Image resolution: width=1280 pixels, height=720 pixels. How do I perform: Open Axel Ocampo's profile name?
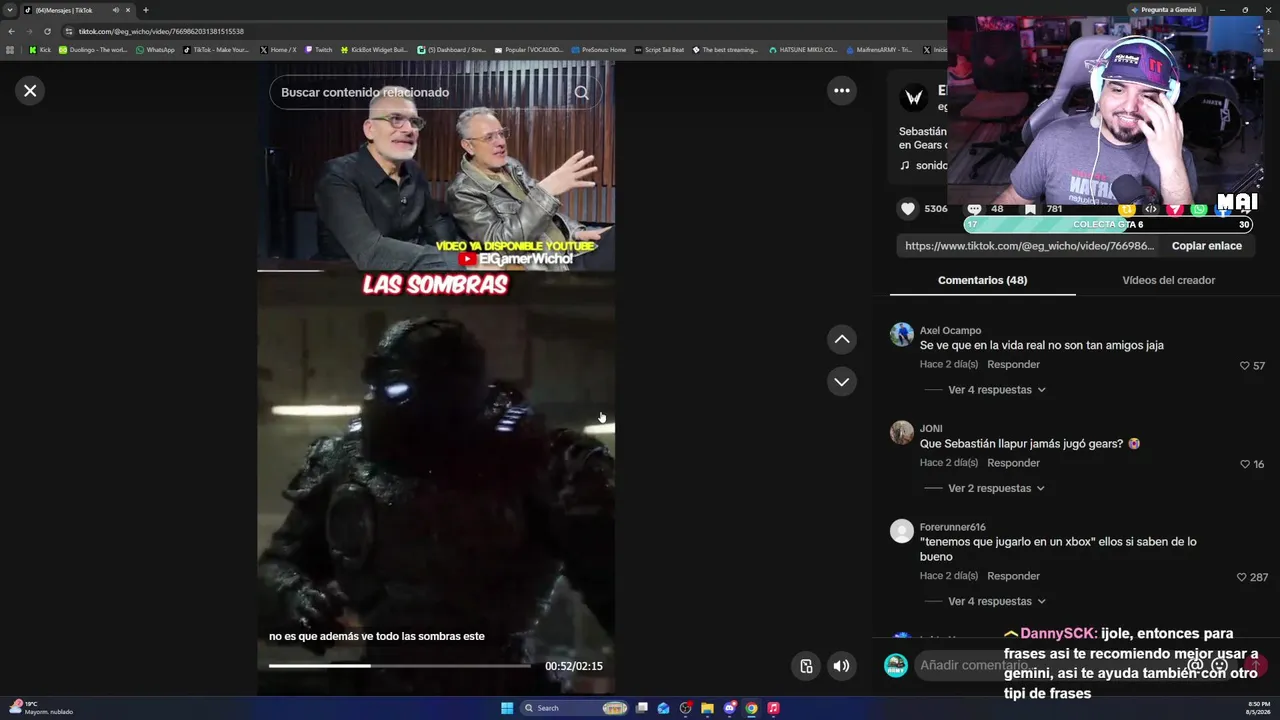pyautogui.click(x=950, y=331)
